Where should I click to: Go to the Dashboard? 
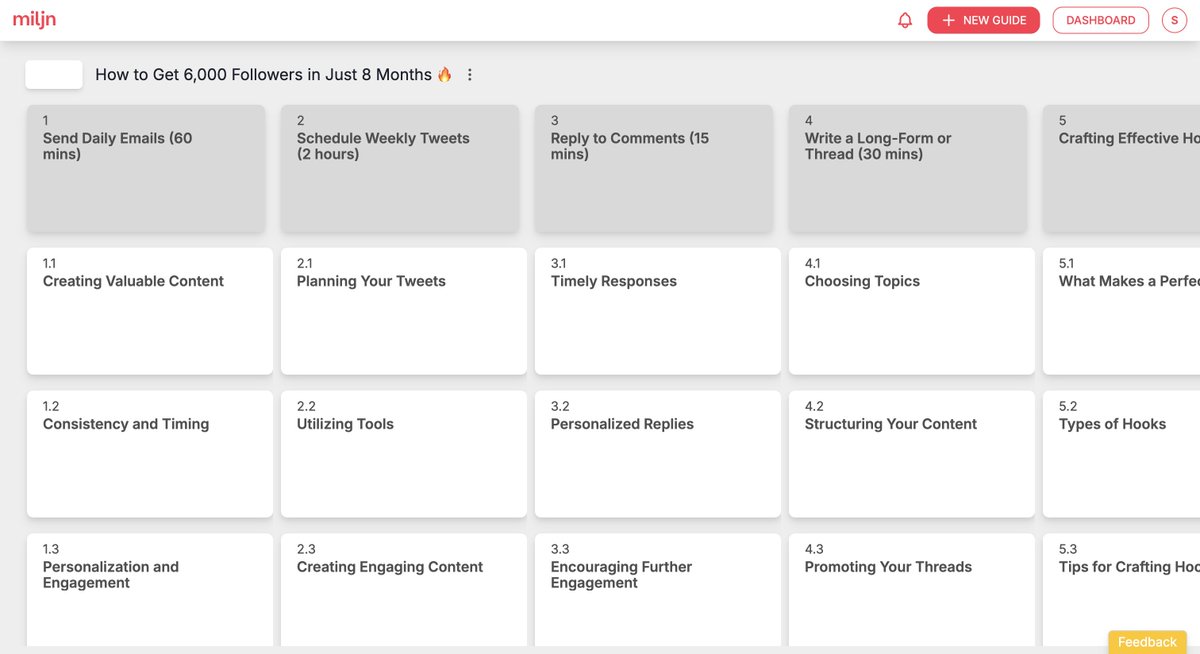click(x=1100, y=20)
